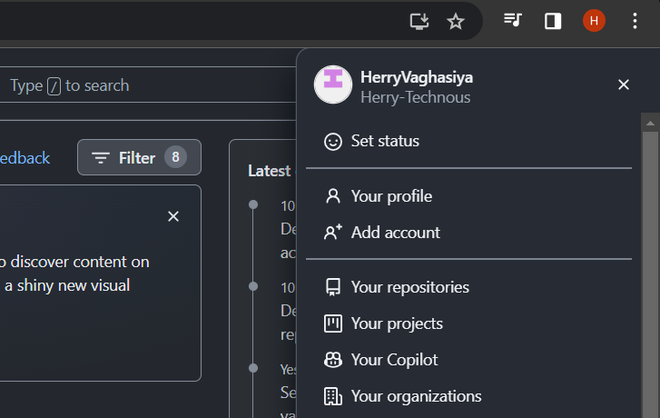660x418 pixels.
Task: Click the Chrome profile avatar H
Action: tap(594, 21)
